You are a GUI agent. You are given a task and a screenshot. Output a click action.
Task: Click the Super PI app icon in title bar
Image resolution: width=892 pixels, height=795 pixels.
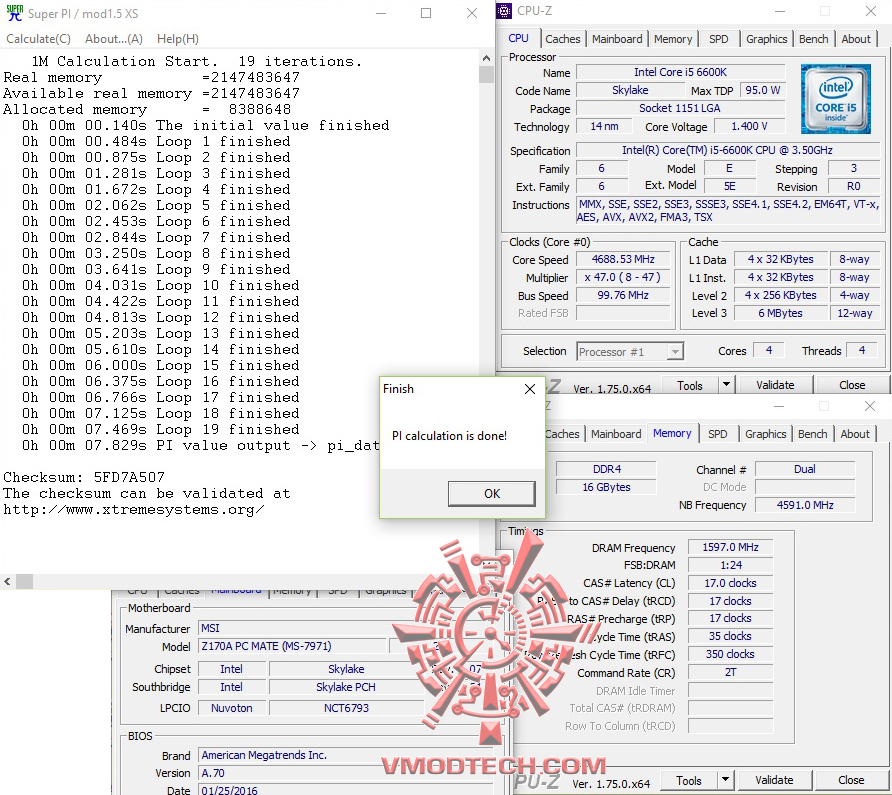coord(14,13)
